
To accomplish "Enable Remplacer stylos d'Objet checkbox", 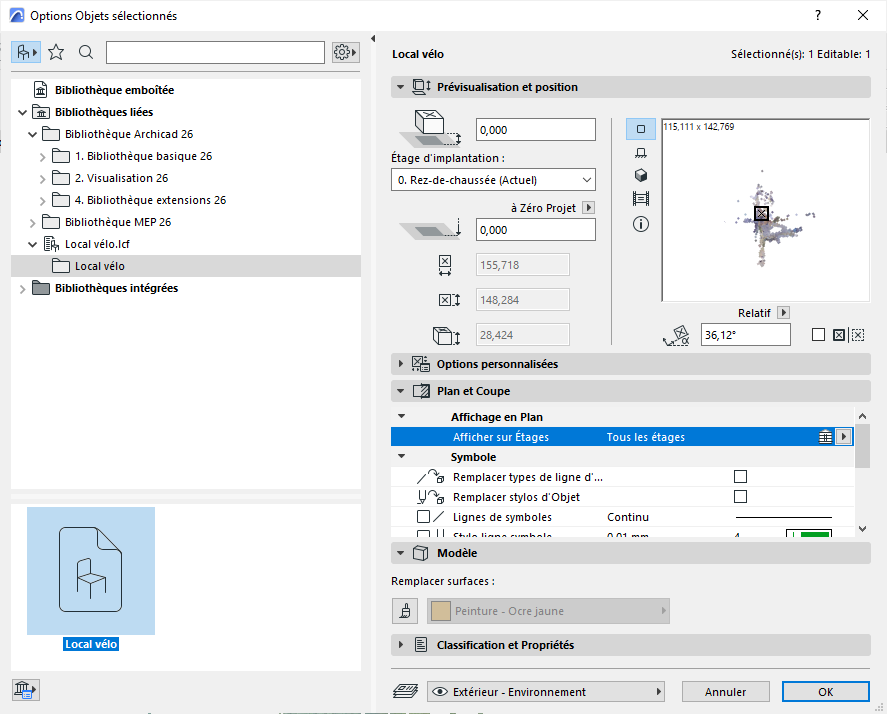I will click(741, 497).
